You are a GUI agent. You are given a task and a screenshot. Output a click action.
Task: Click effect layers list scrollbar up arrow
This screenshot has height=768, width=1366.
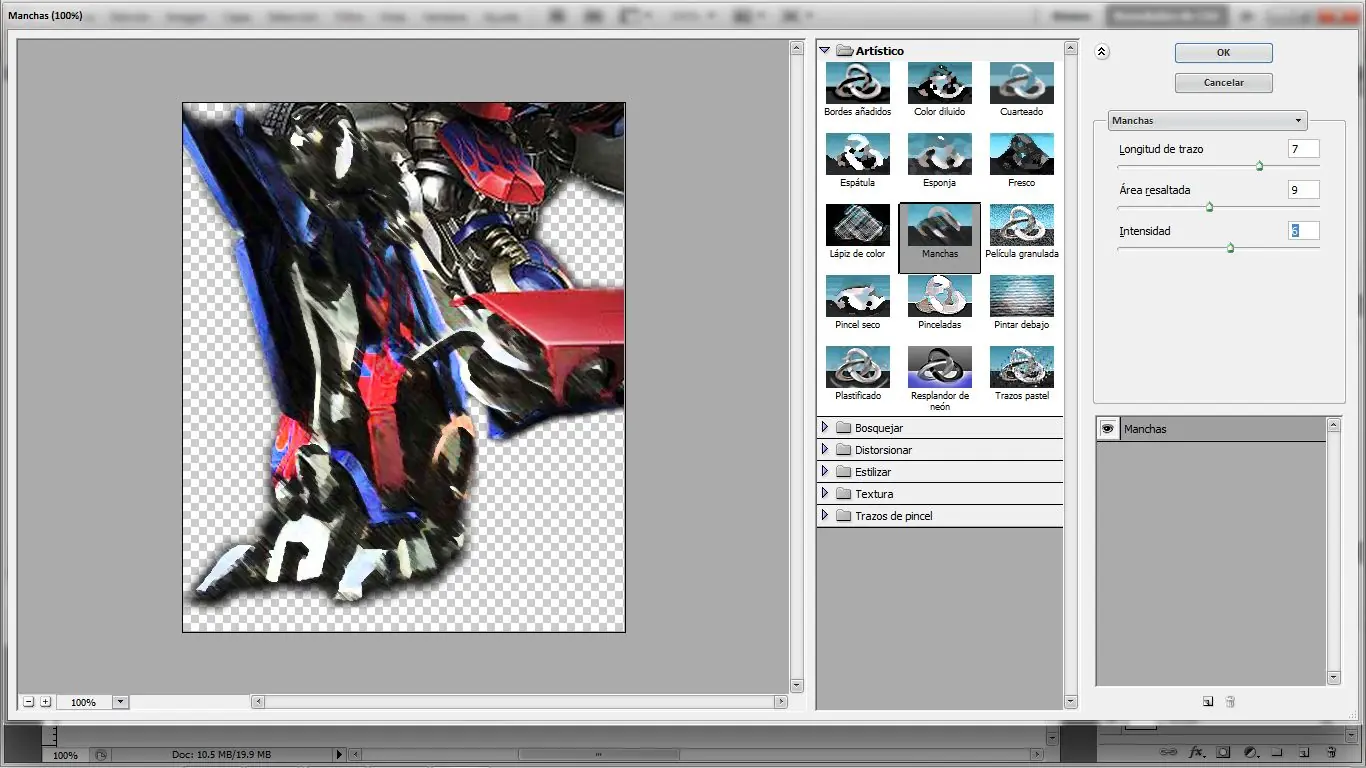pyautogui.click(x=1334, y=425)
